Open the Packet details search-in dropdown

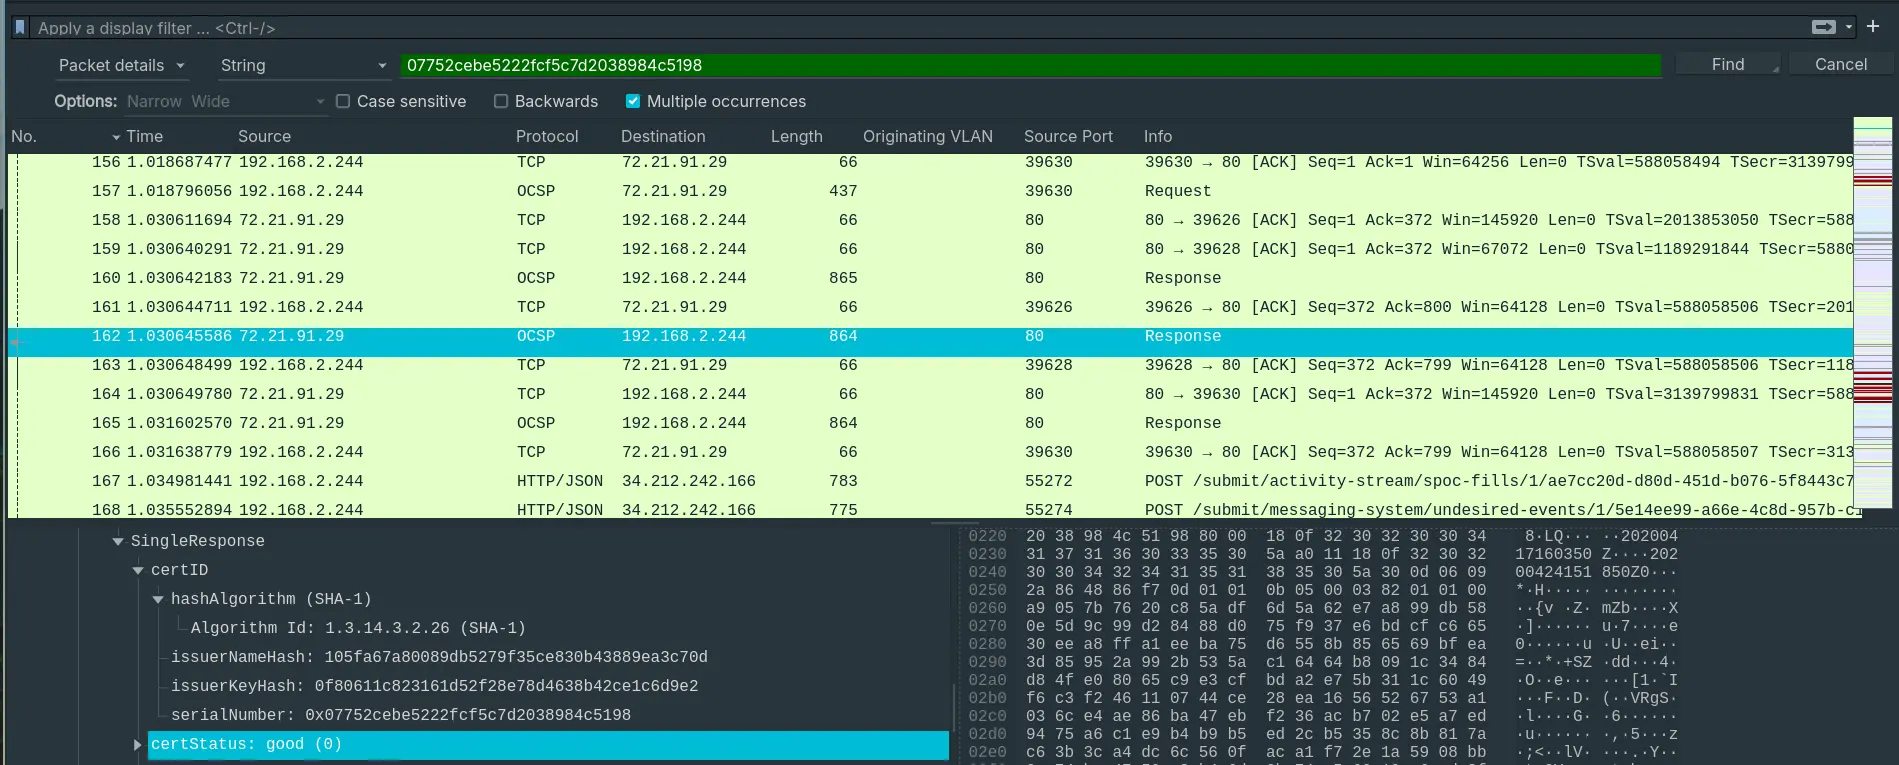point(121,66)
